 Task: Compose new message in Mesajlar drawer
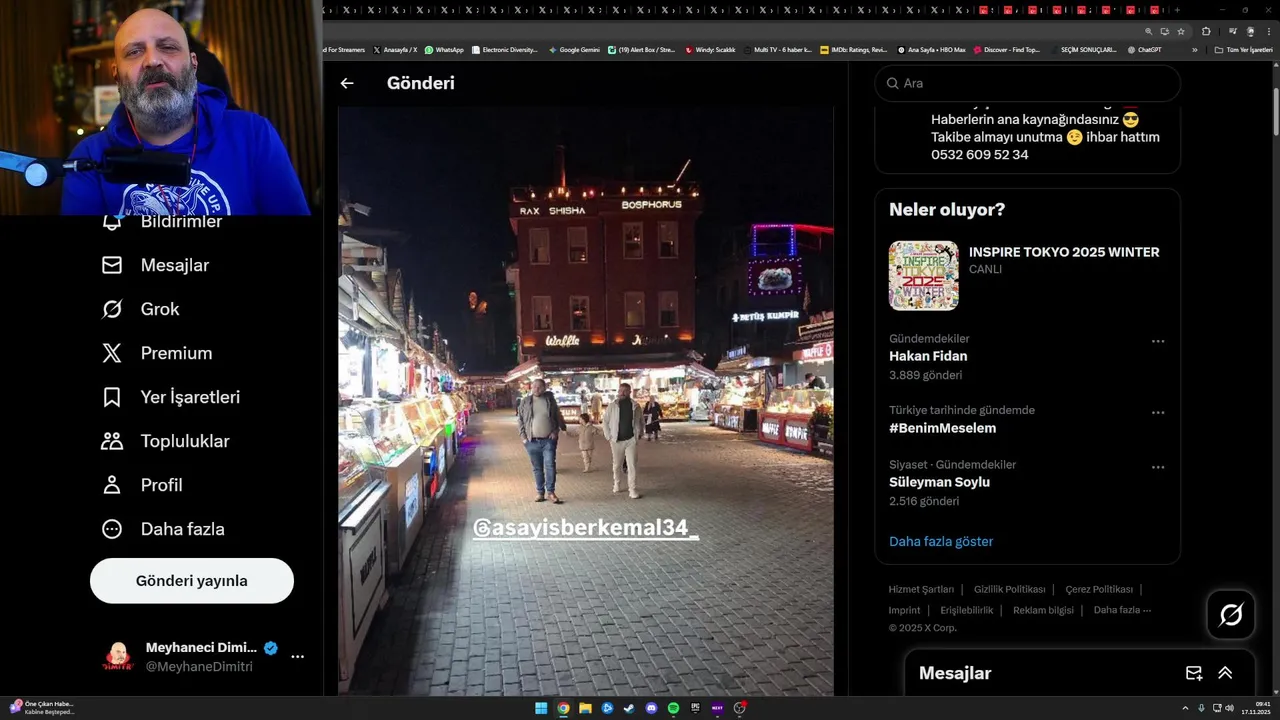[1193, 673]
